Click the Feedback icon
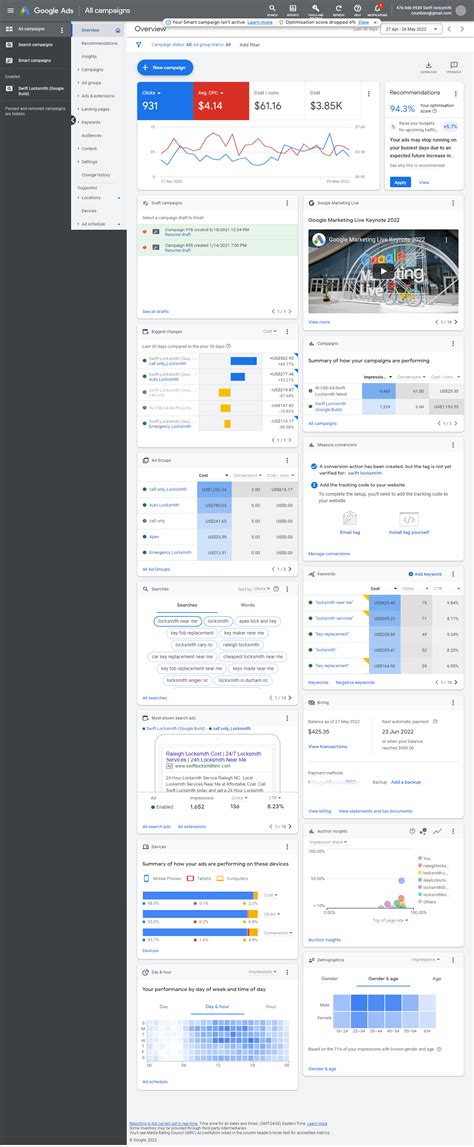 (x=454, y=66)
